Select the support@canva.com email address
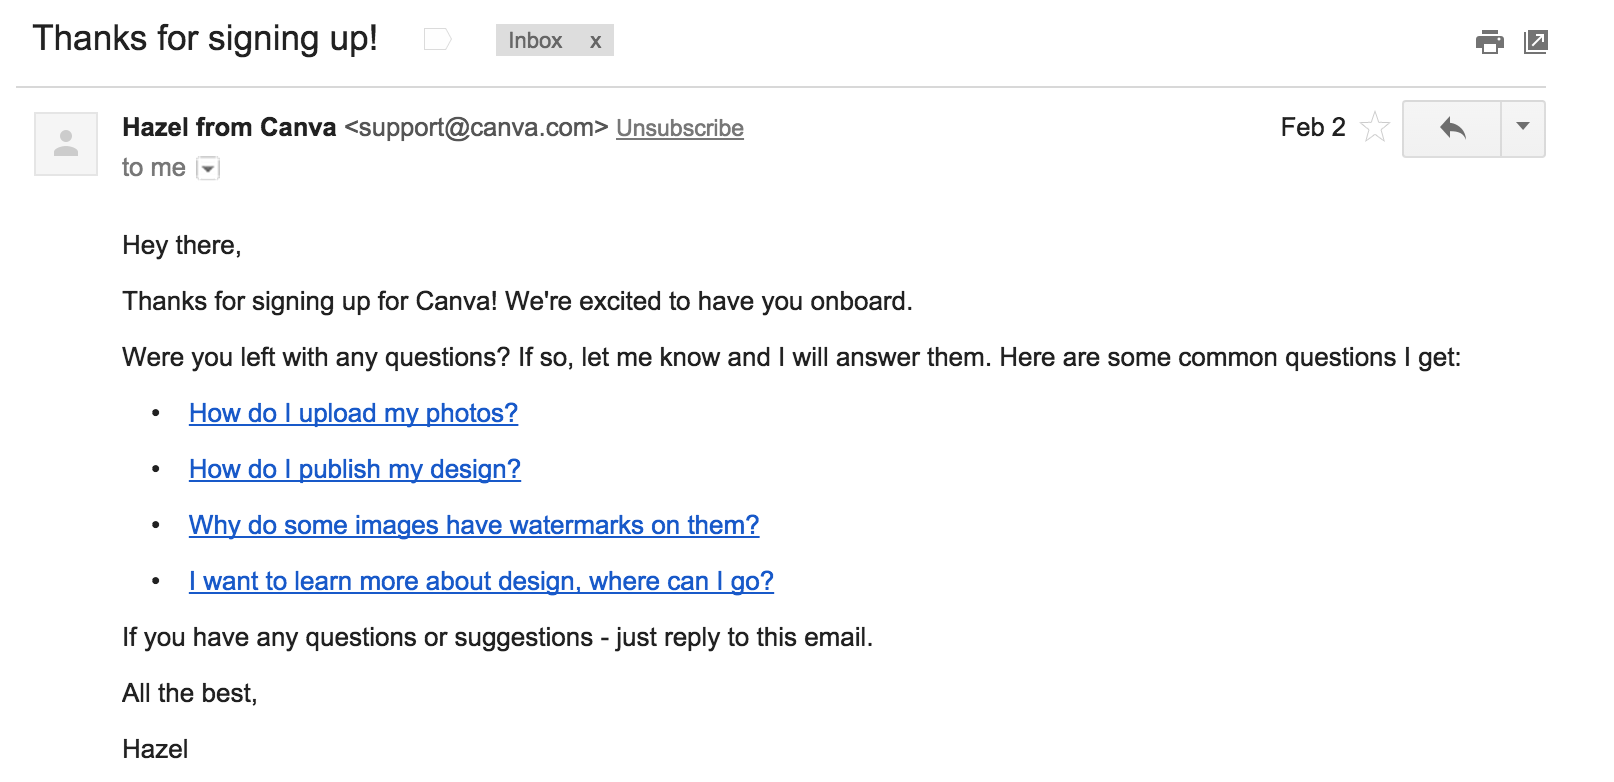 click(476, 127)
